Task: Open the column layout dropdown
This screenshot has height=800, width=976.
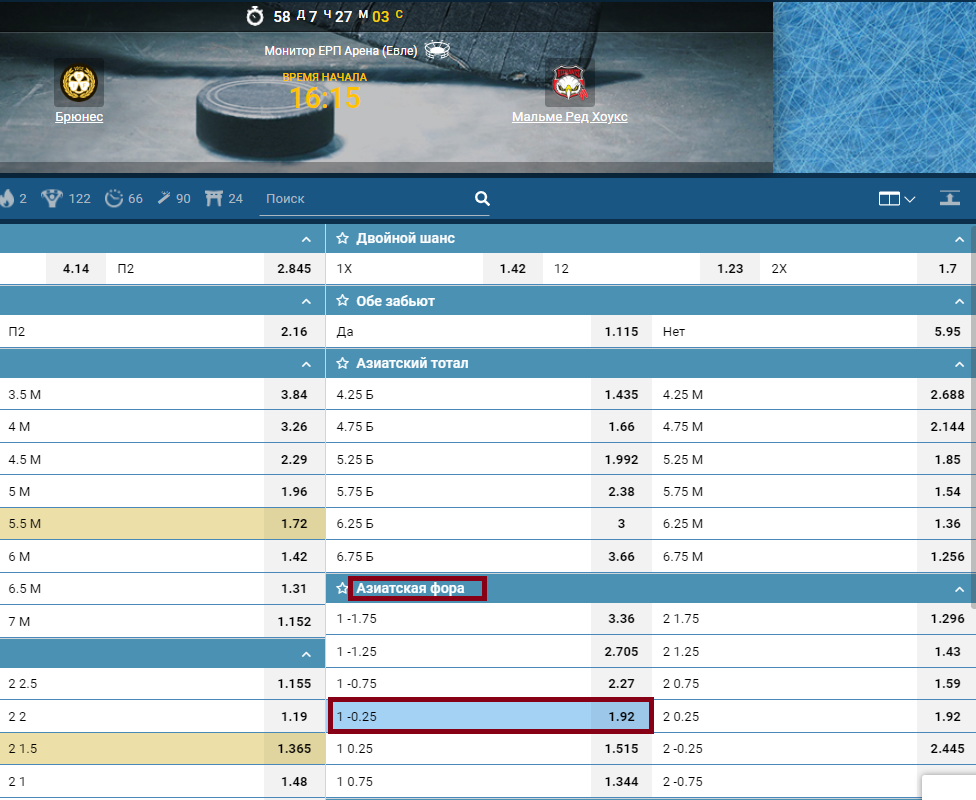Action: (897, 199)
